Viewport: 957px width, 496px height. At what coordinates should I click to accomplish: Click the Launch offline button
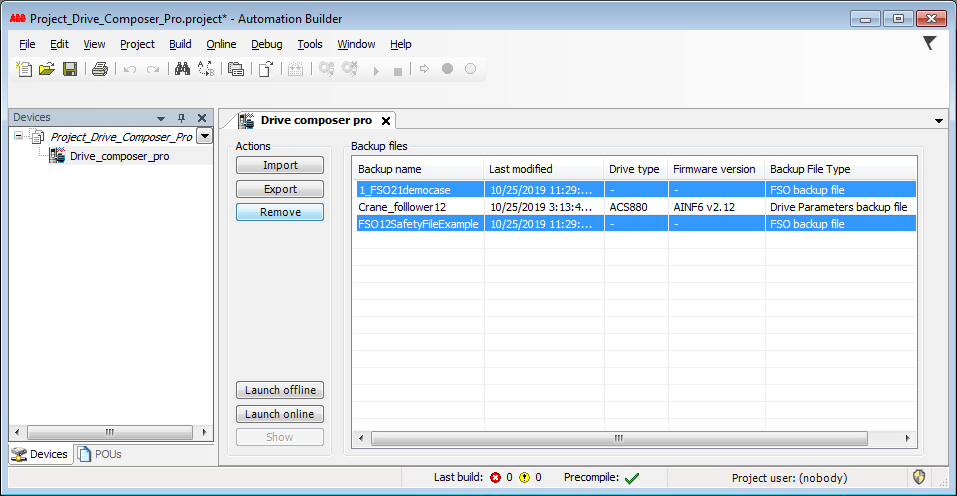pos(280,390)
